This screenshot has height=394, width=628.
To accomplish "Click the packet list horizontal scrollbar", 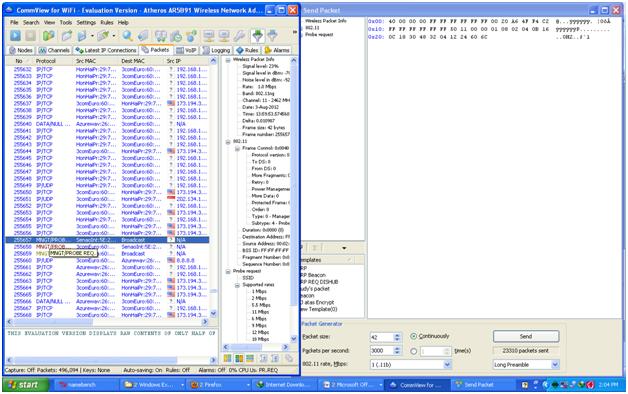I will [x=108, y=322].
